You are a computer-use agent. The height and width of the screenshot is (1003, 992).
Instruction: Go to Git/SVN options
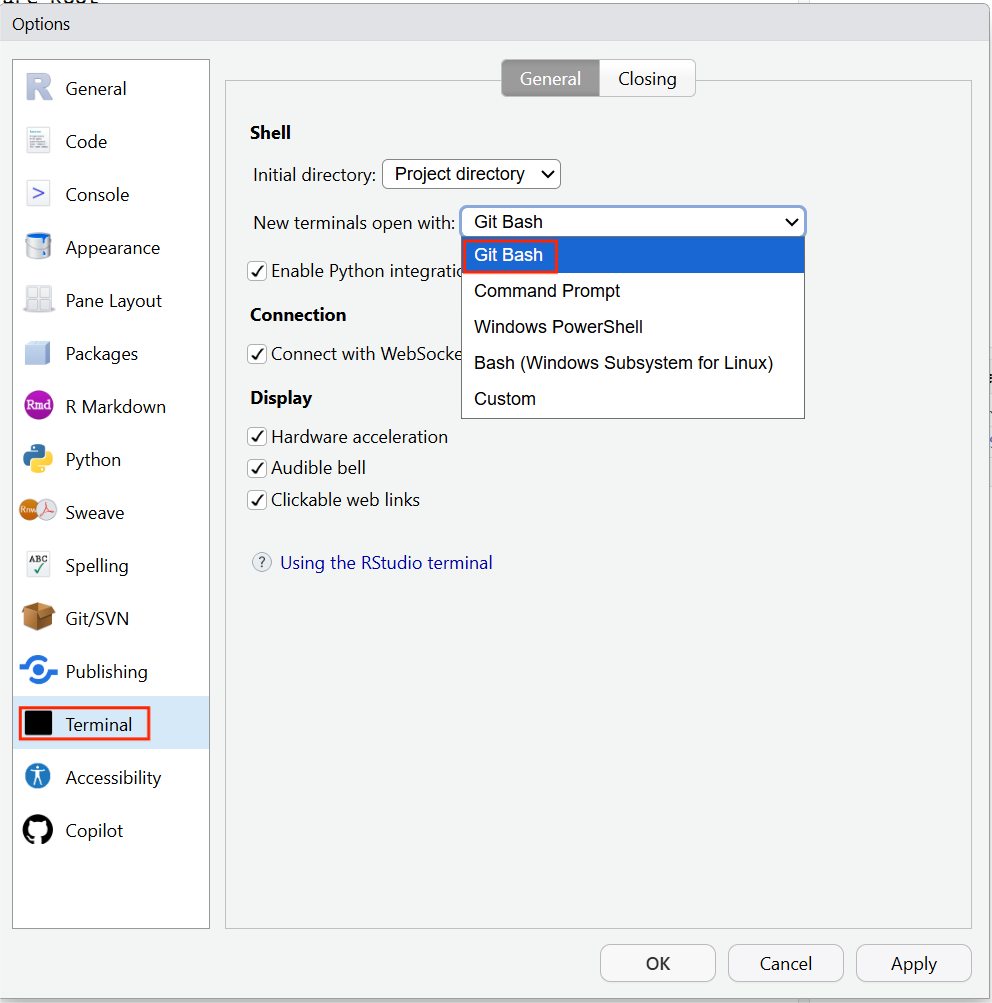click(111, 619)
